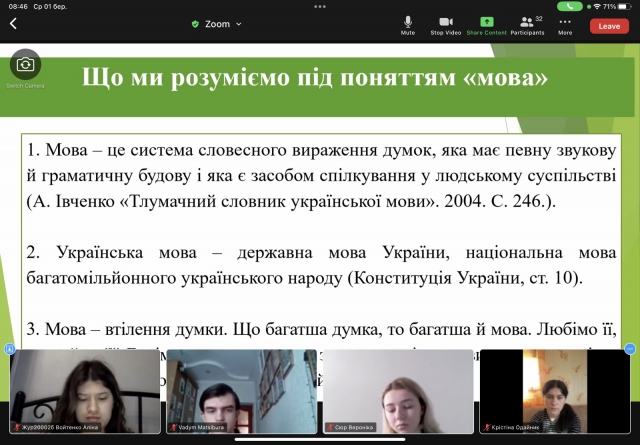Tap the three dots at top center
This screenshot has width=640, height=445.
click(320, 7)
